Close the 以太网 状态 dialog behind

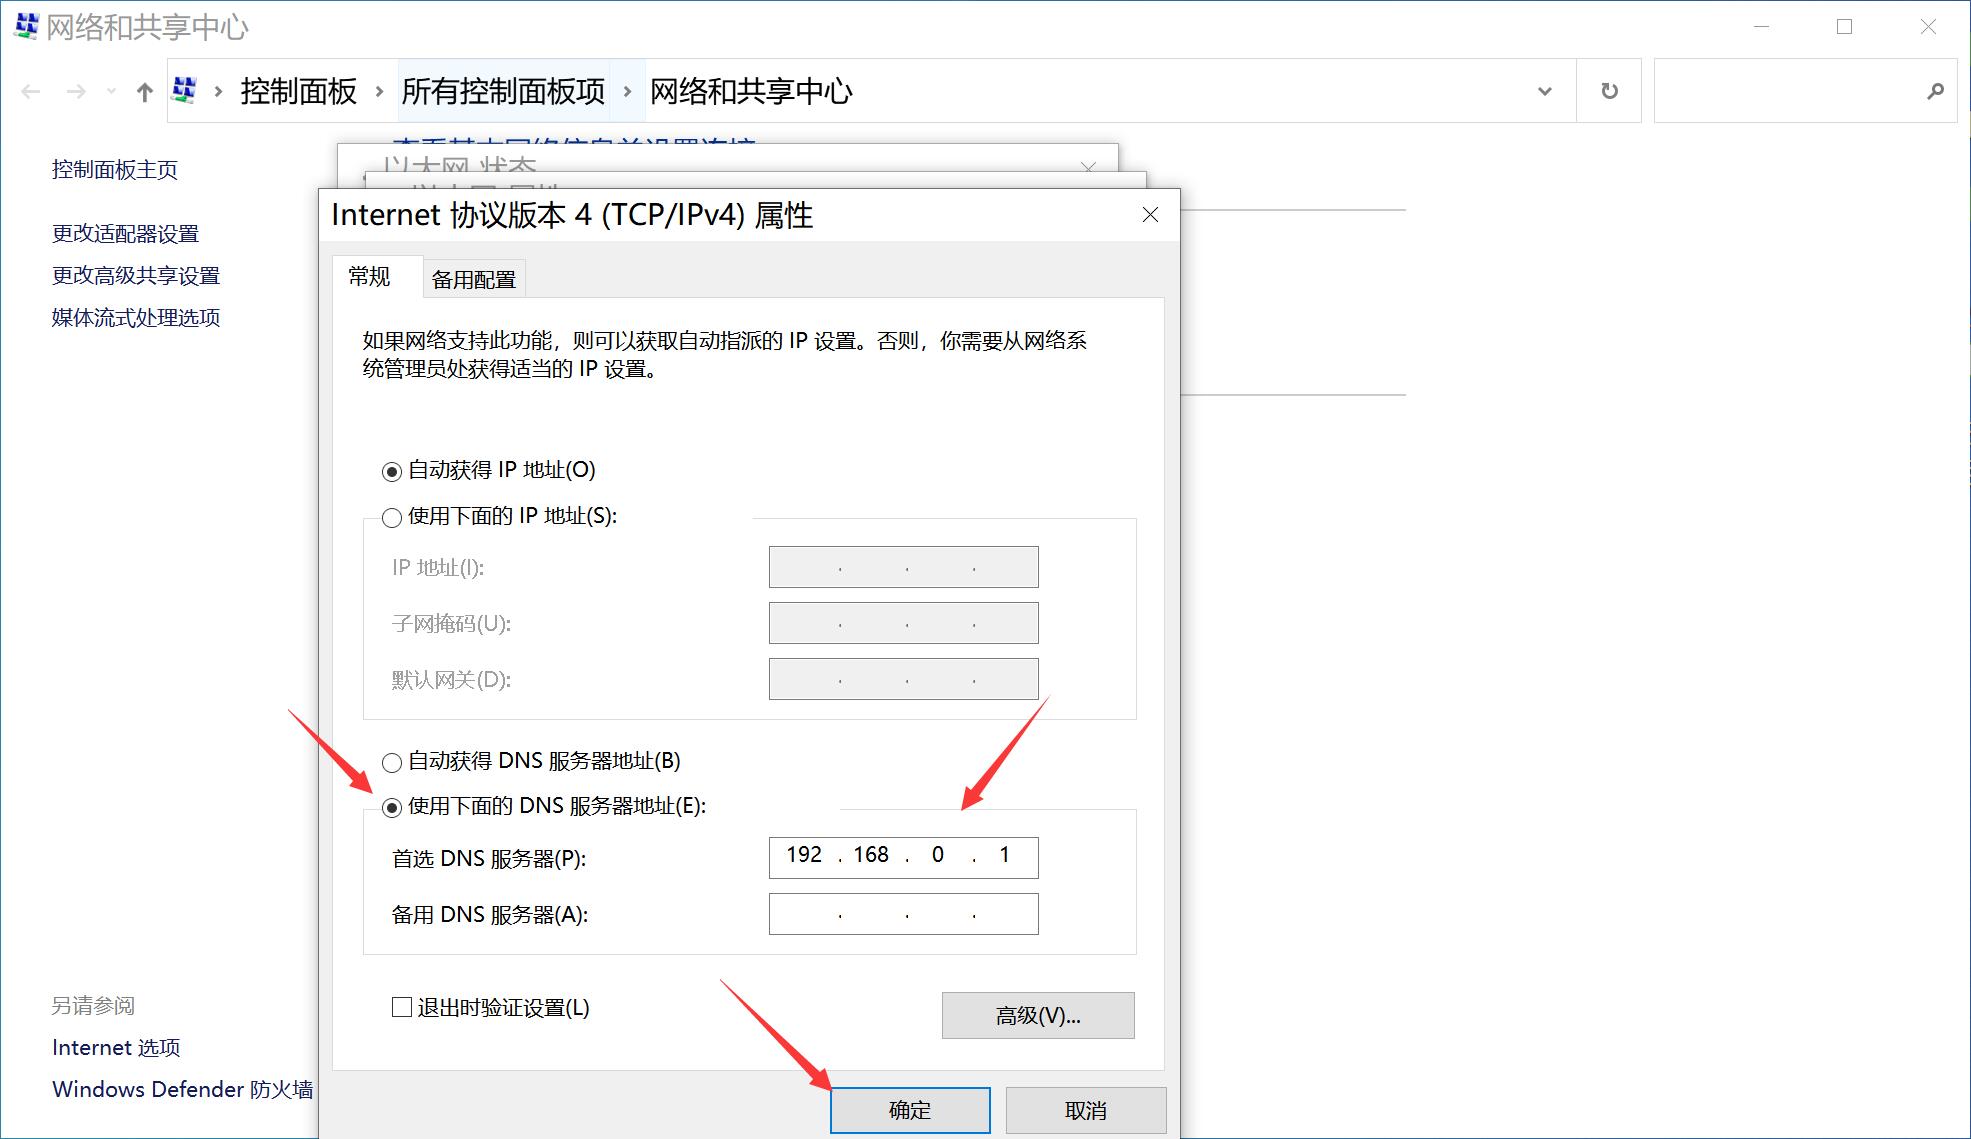coord(1089,165)
